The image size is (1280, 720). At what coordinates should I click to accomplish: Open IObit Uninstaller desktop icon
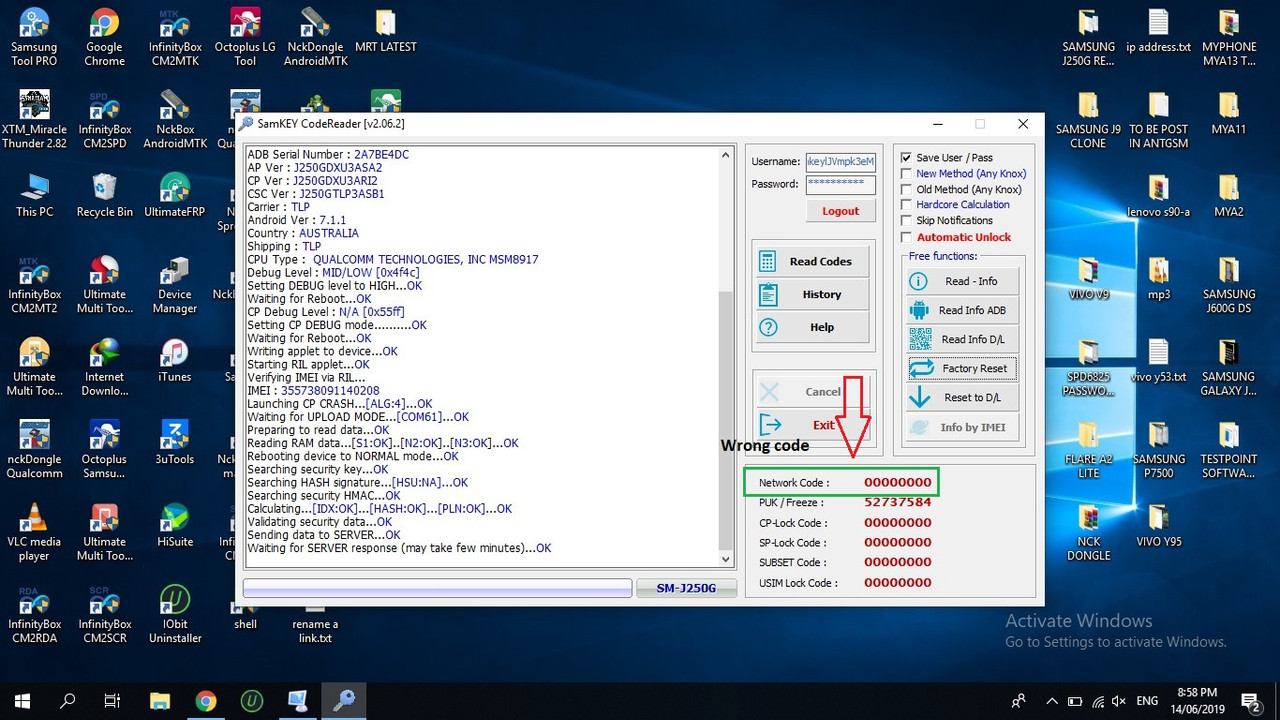174,614
